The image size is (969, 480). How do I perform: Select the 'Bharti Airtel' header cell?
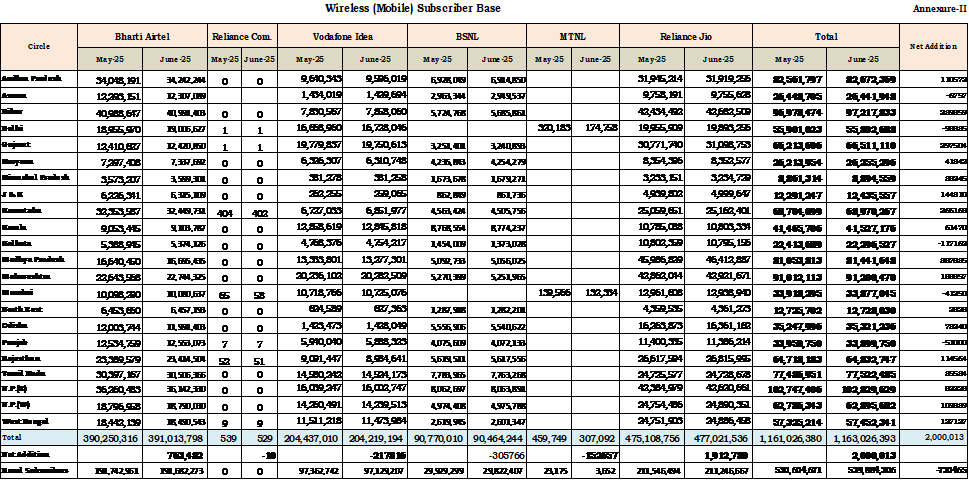(142, 36)
